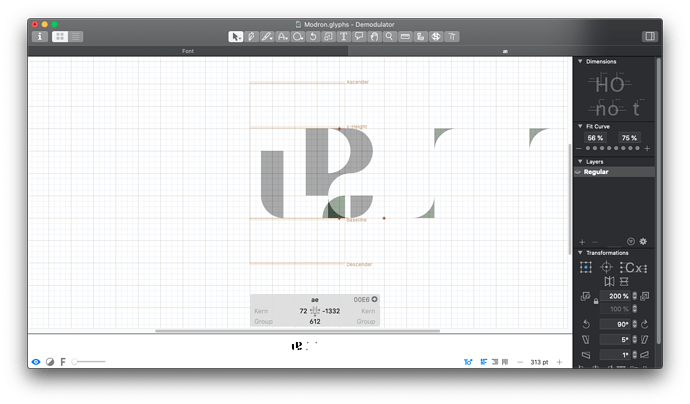Viewport: 690px width, 404px height.
Task: Select the Pencil tool
Action: point(267,37)
